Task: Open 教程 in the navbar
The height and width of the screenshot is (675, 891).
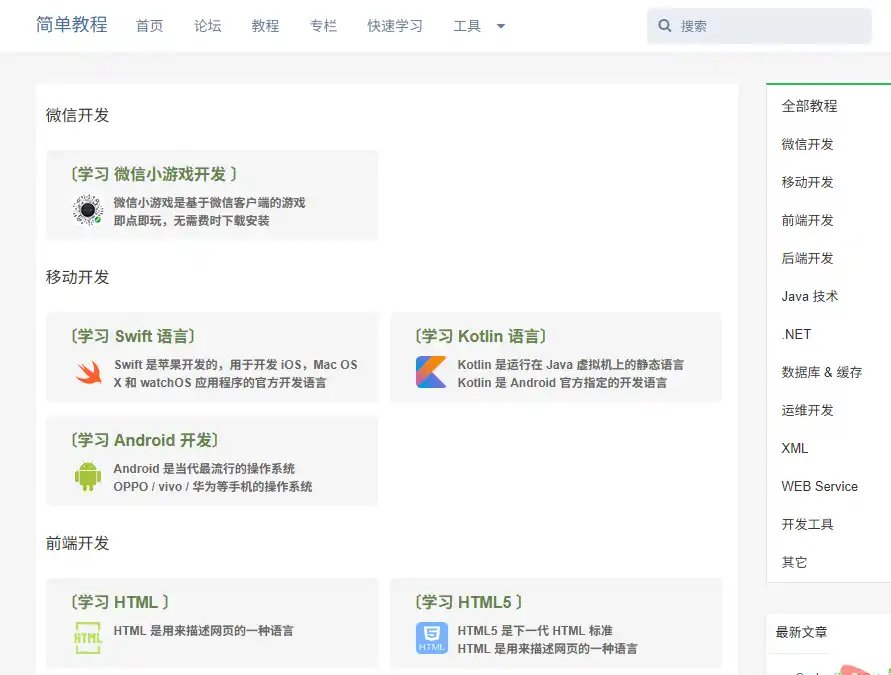Action: pos(265,26)
